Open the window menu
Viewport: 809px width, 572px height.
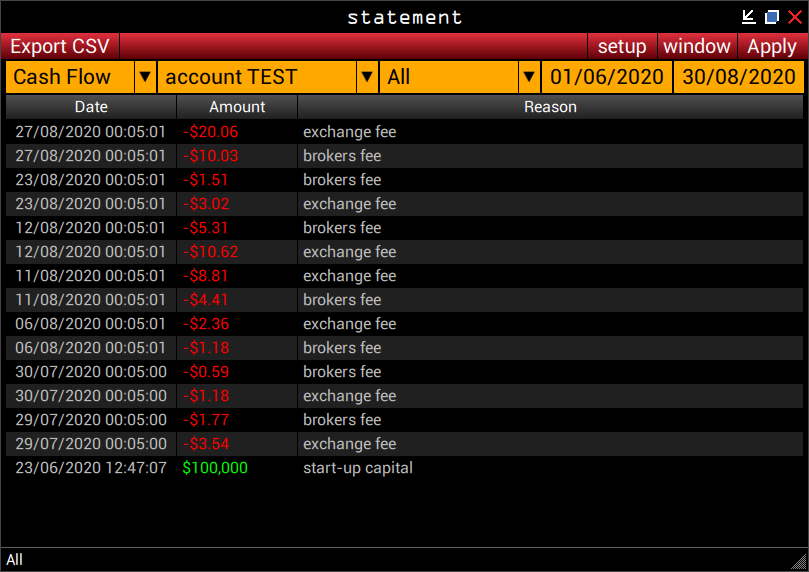click(696, 46)
